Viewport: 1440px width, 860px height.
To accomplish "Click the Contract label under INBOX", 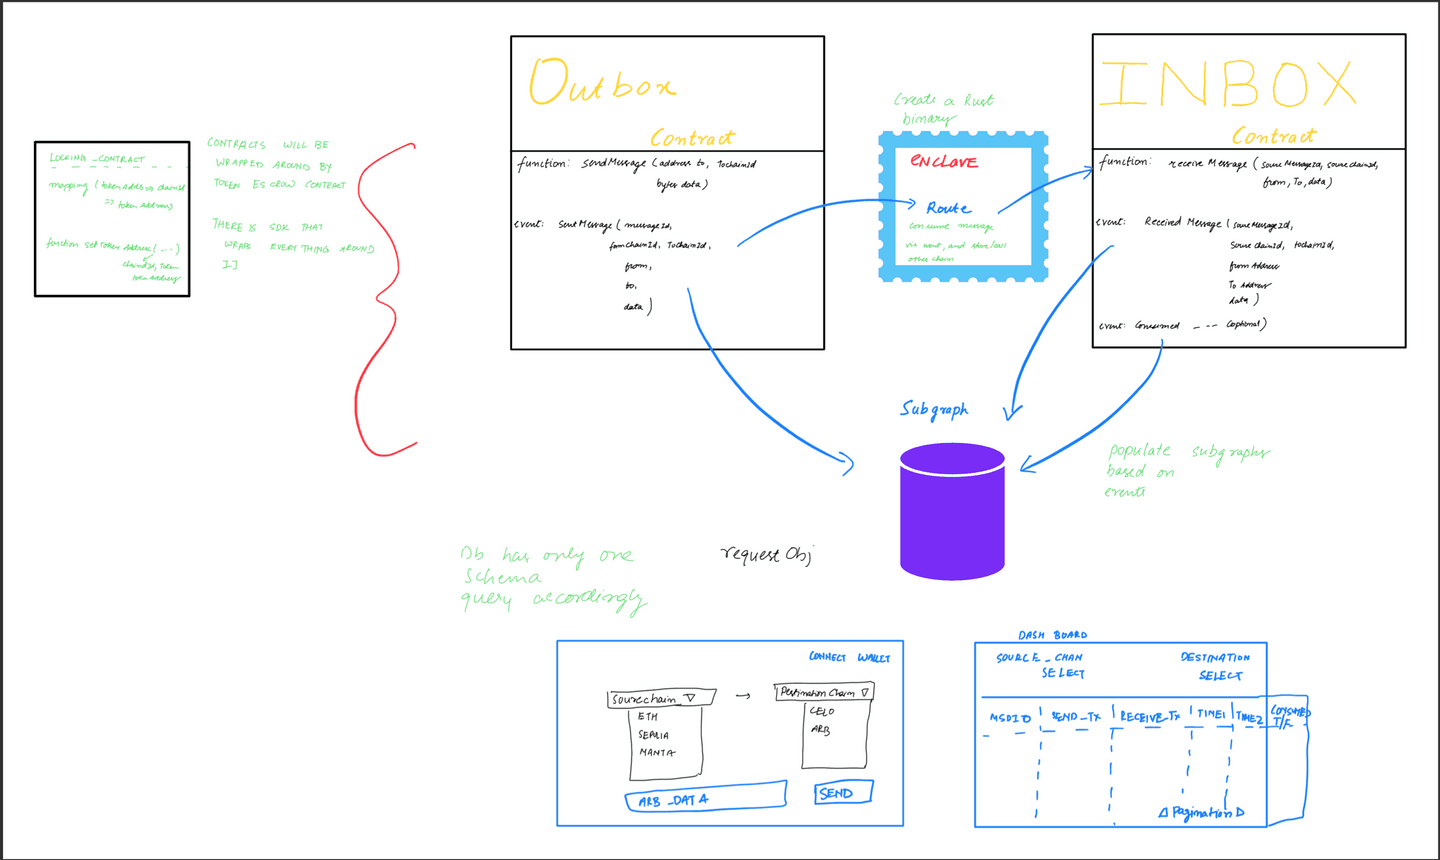I will click(x=1274, y=135).
